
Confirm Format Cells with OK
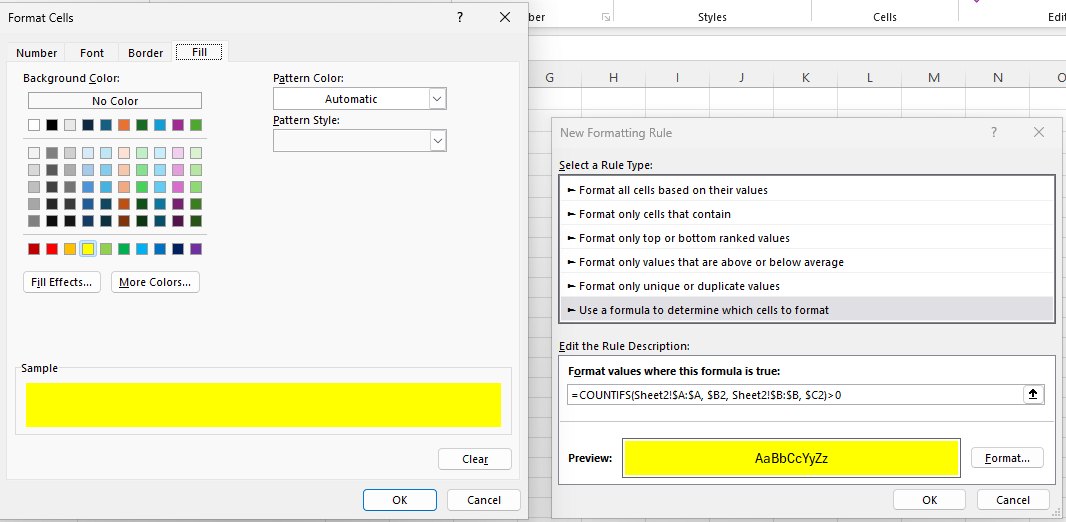(x=400, y=500)
